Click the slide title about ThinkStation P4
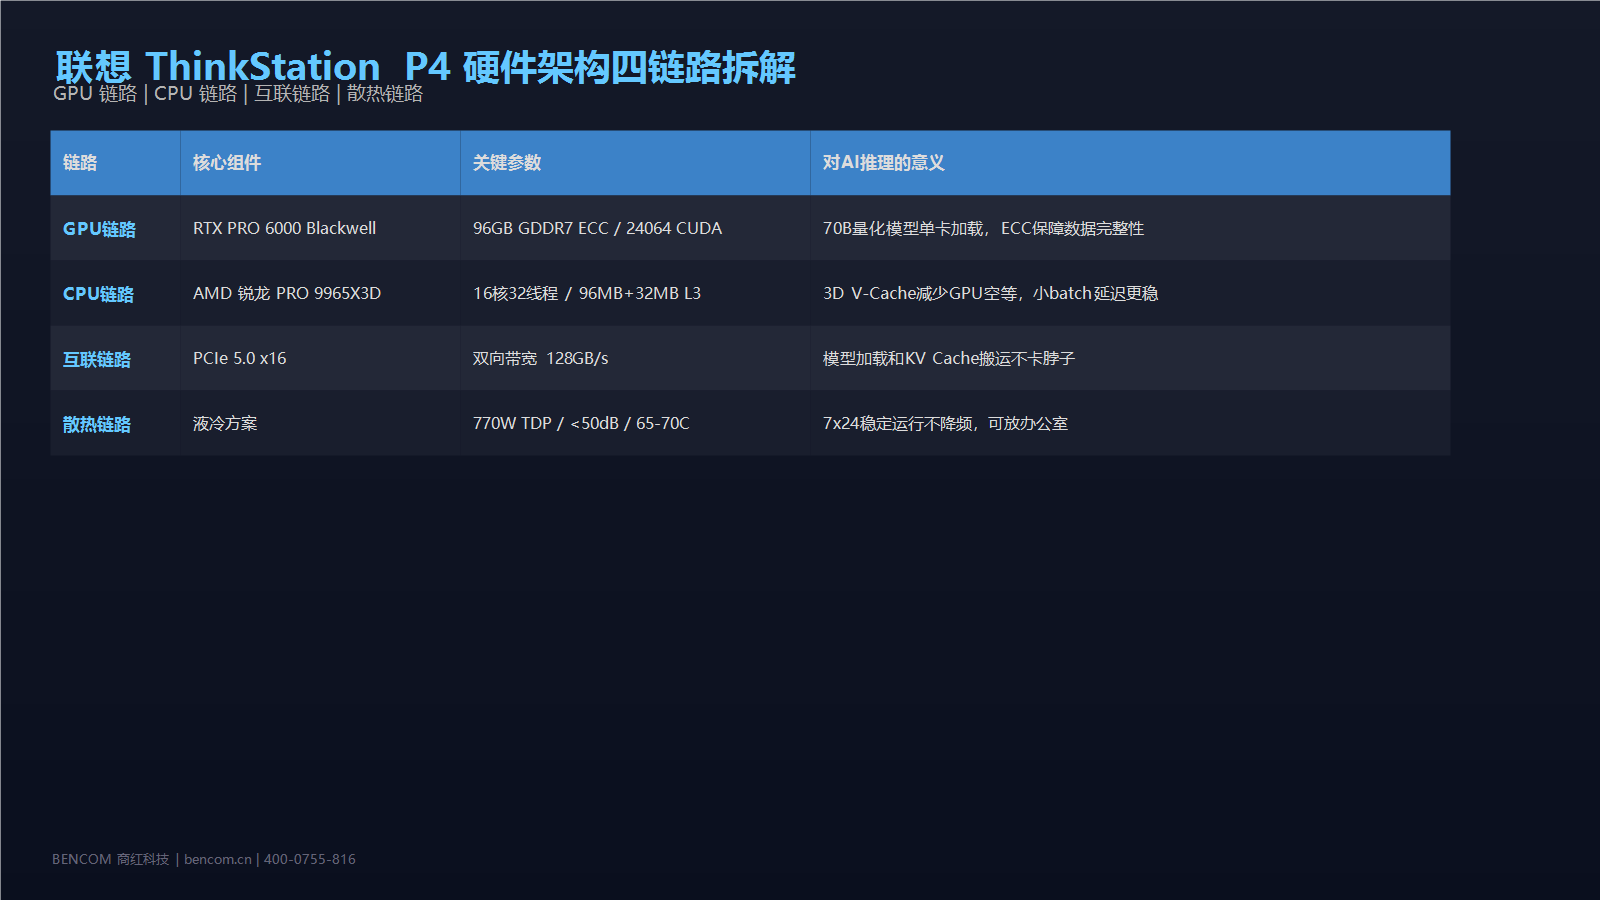 [425, 67]
